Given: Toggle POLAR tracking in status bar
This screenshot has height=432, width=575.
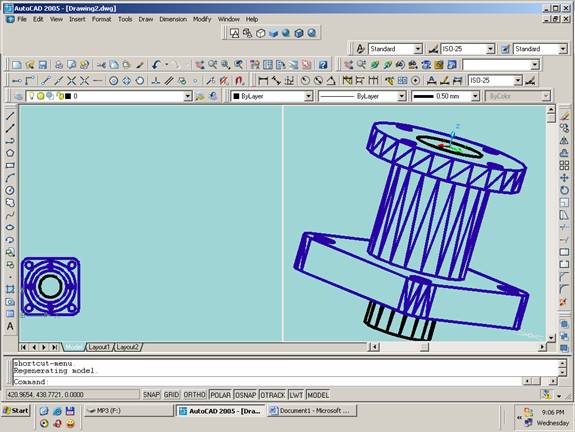Looking at the screenshot, I should point(221,395).
